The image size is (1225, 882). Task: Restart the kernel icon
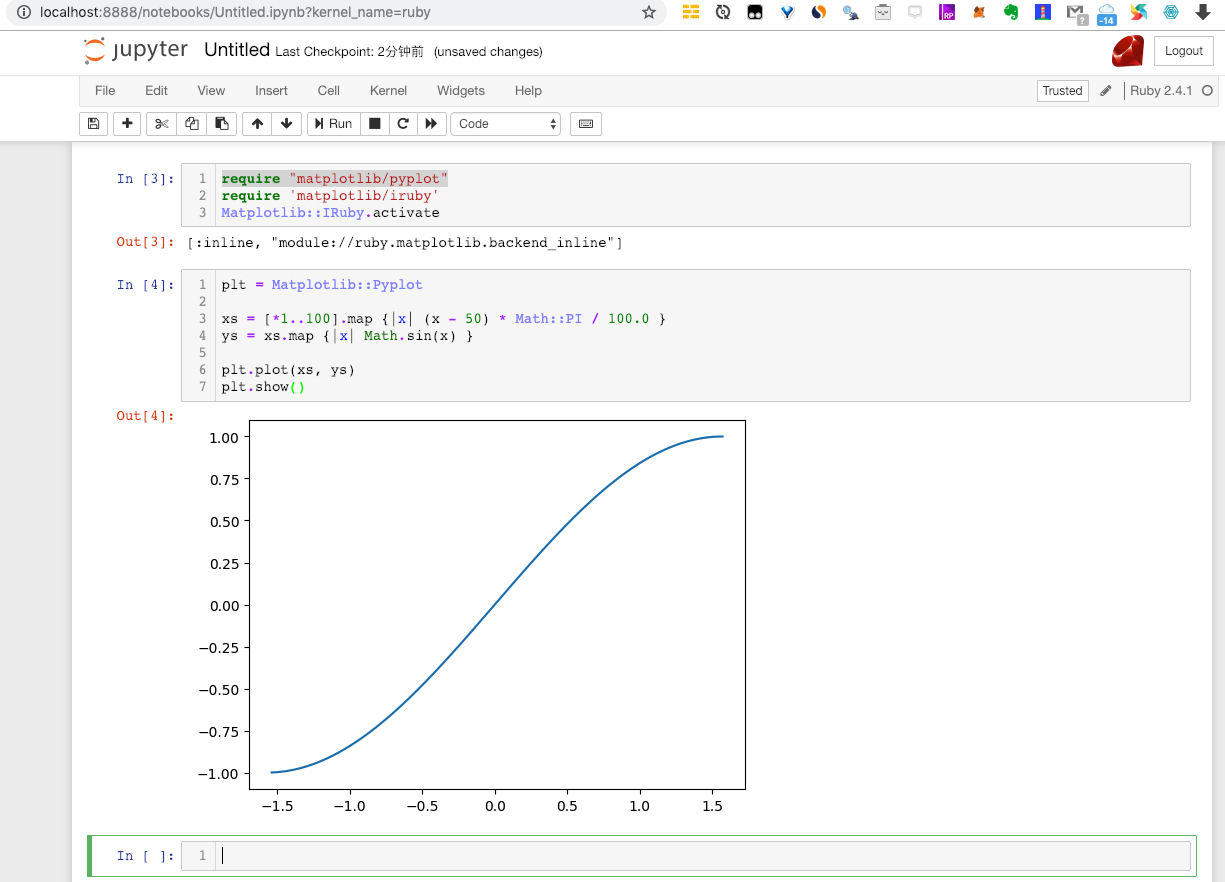403,124
